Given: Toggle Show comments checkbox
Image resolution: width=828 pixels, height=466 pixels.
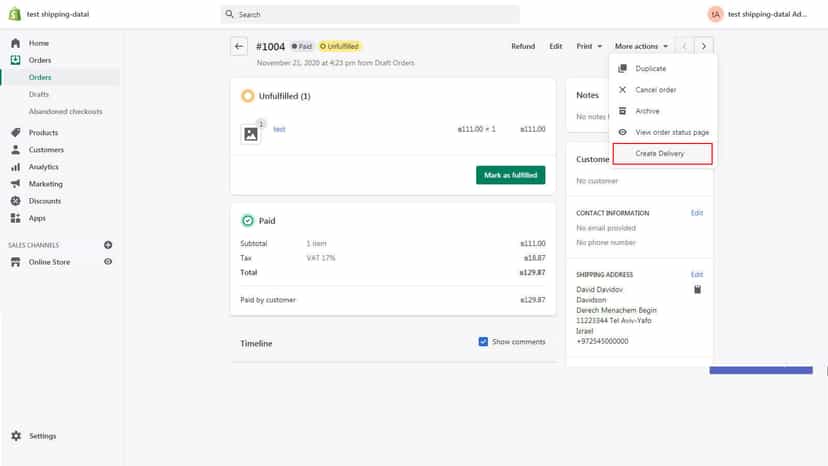Looking at the screenshot, I should 483,342.
